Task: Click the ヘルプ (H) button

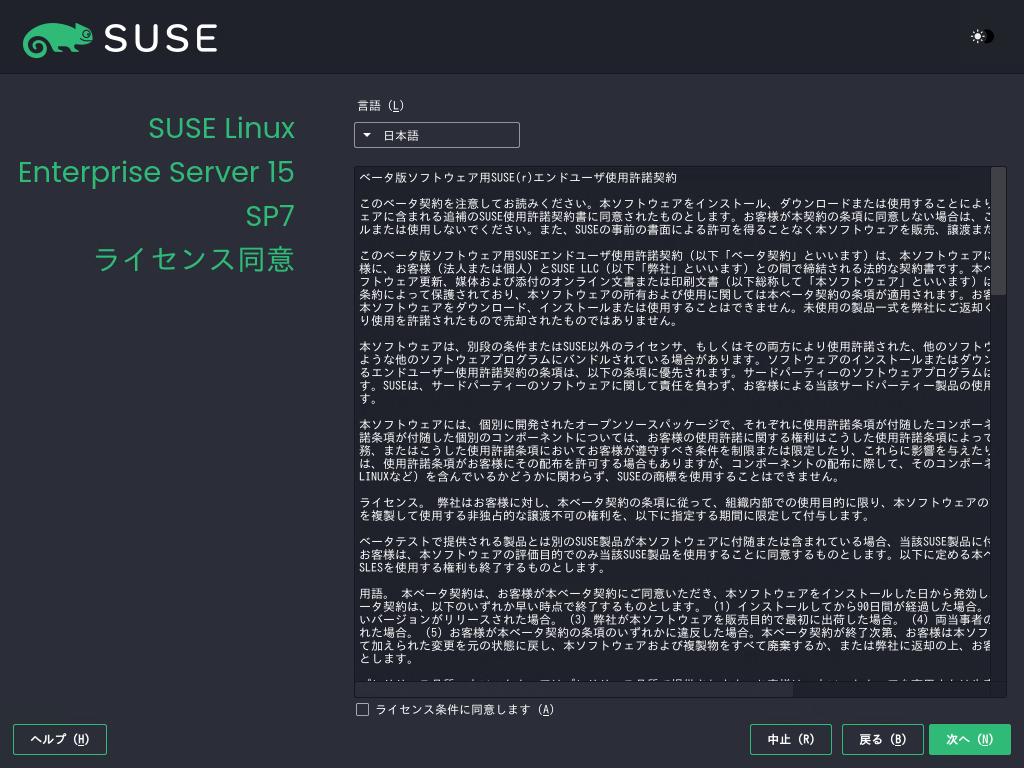Action: pyautogui.click(x=60, y=739)
